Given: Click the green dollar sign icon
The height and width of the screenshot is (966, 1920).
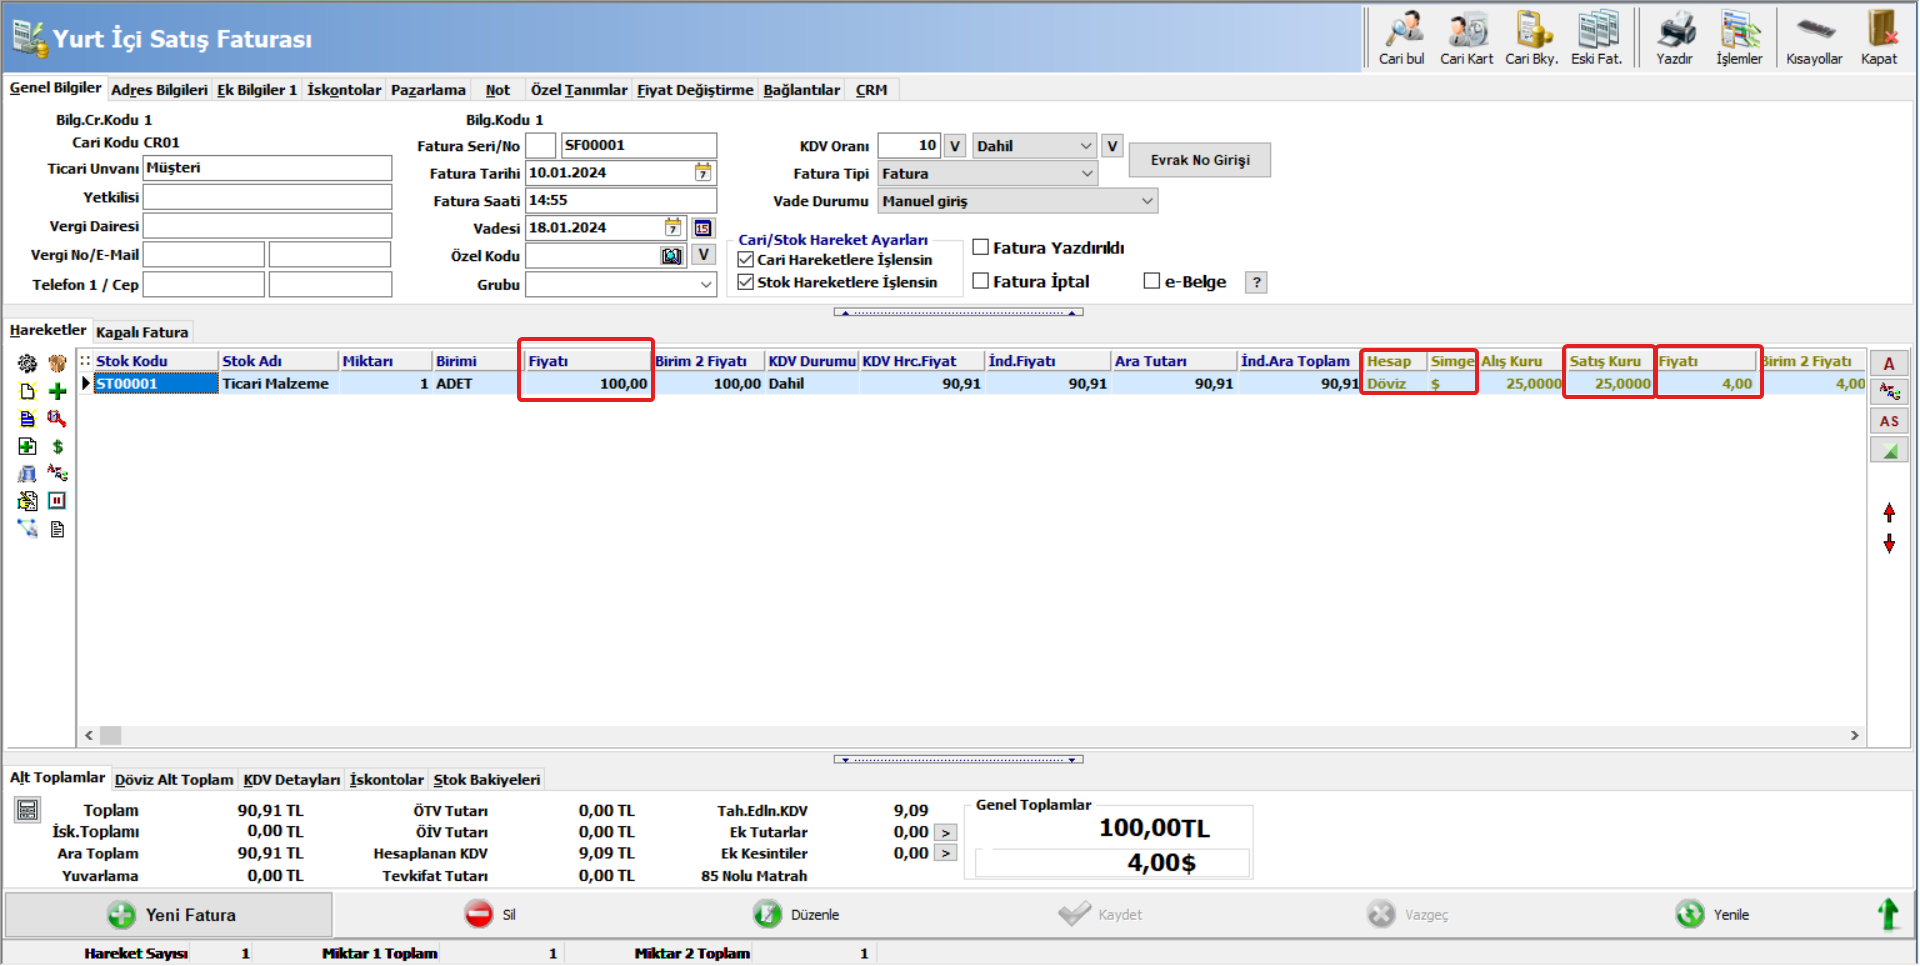Looking at the screenshot, I should (x=57, y=446).
